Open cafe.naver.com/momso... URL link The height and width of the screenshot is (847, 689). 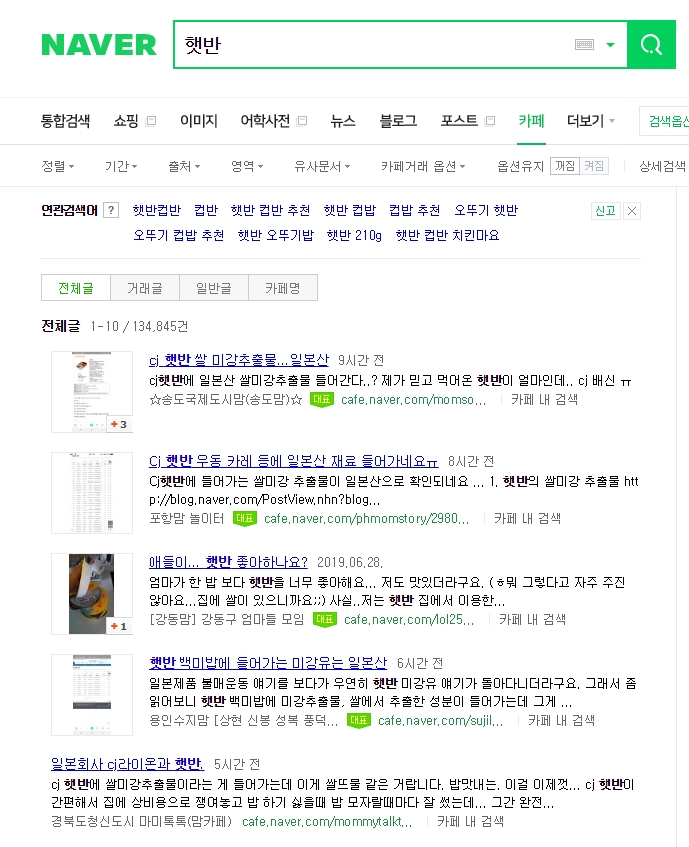tap(413, 400)
